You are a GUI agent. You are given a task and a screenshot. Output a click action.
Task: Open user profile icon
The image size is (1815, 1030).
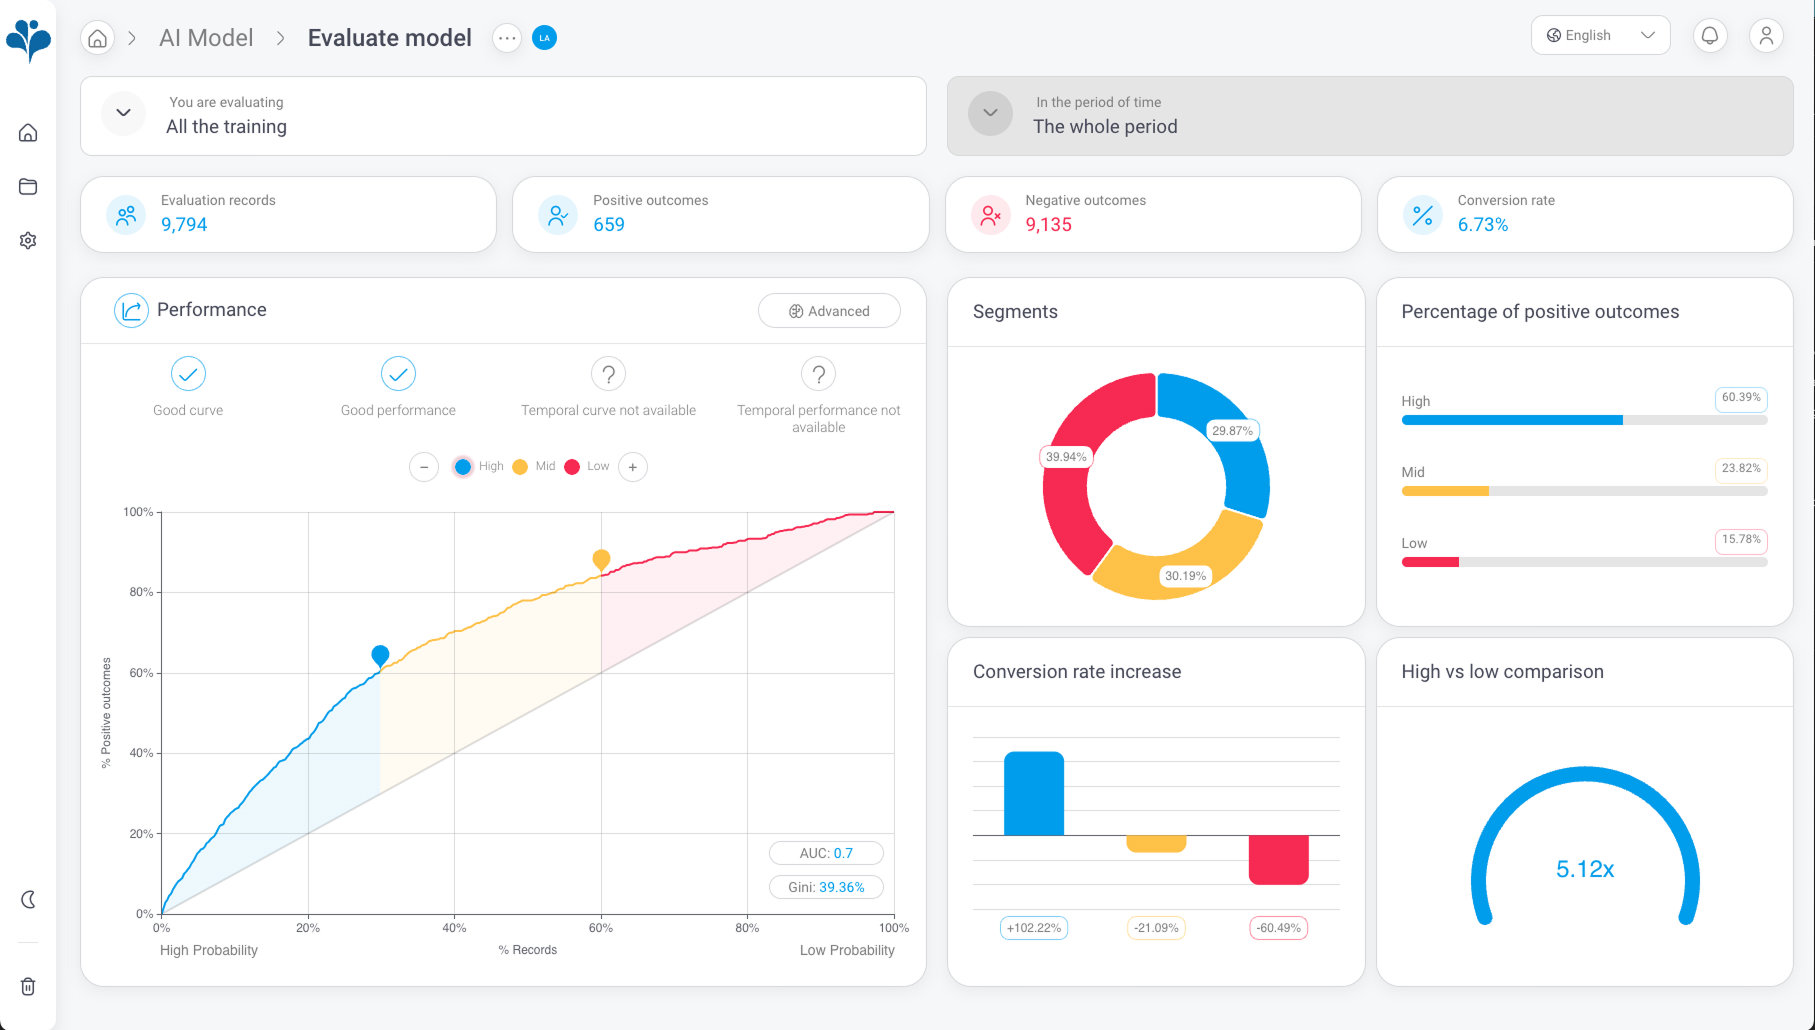[1766, 36]
